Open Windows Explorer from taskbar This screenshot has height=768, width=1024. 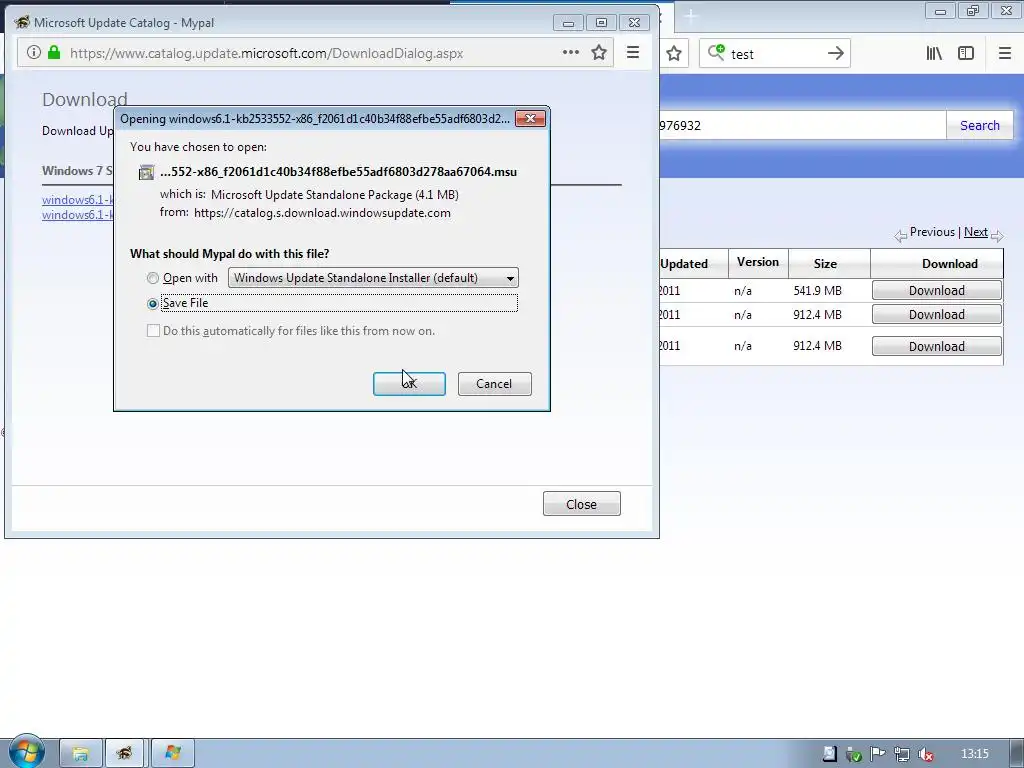[81, 753]
